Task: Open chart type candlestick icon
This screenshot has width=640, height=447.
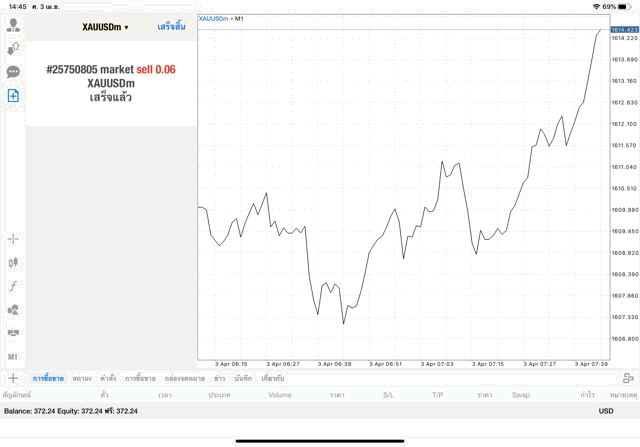Action: [x=13, y=262]
